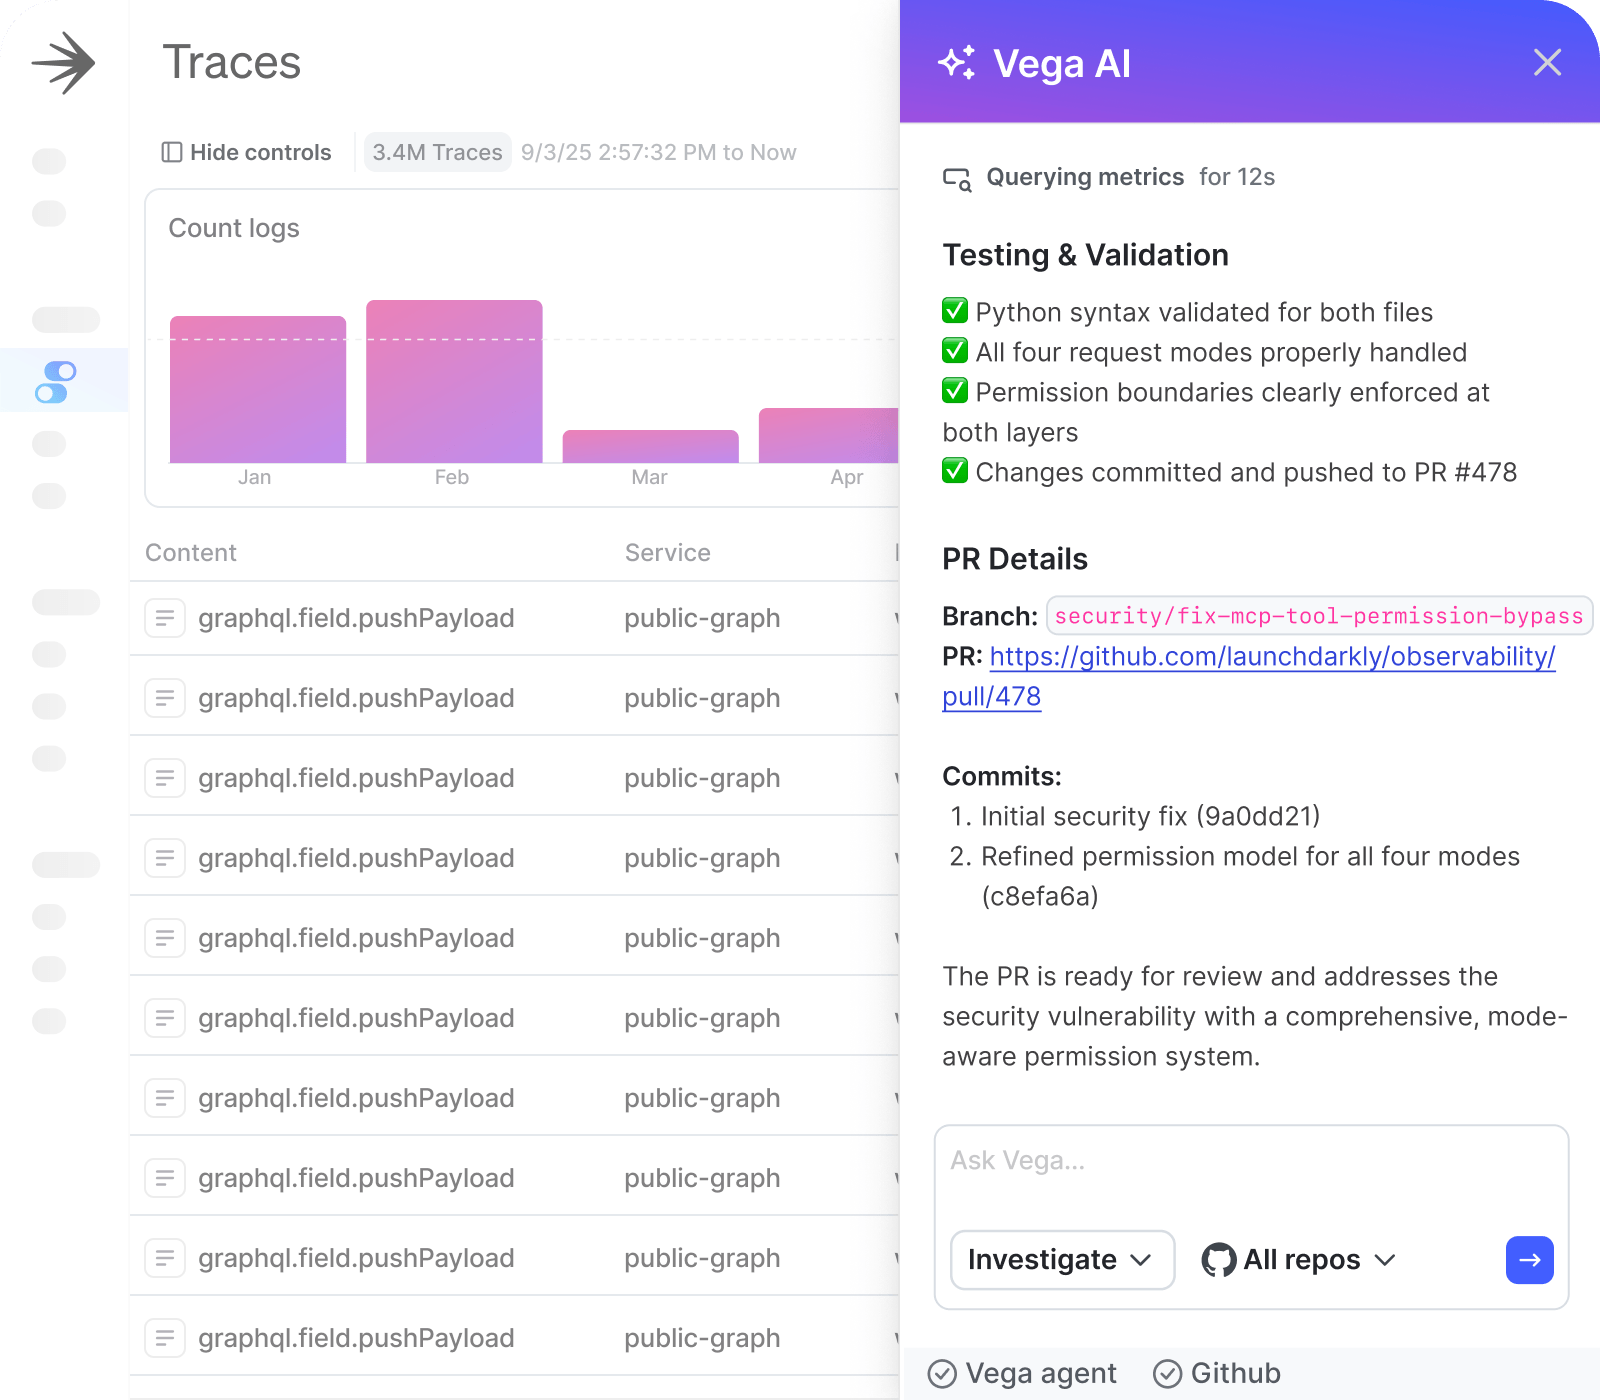Viewport: 1600px width, 1400px height.
Task: Click the Hide controls panel icon
Action: [x=172, y=152]
